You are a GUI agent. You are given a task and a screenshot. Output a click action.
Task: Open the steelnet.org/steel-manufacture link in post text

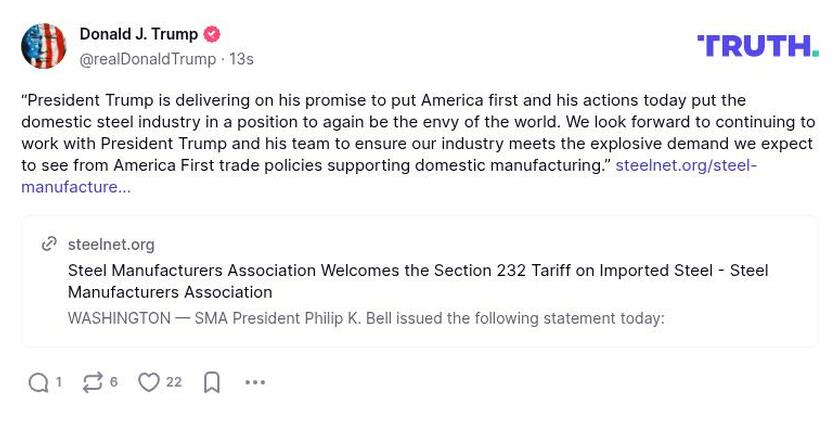(685, 165)
